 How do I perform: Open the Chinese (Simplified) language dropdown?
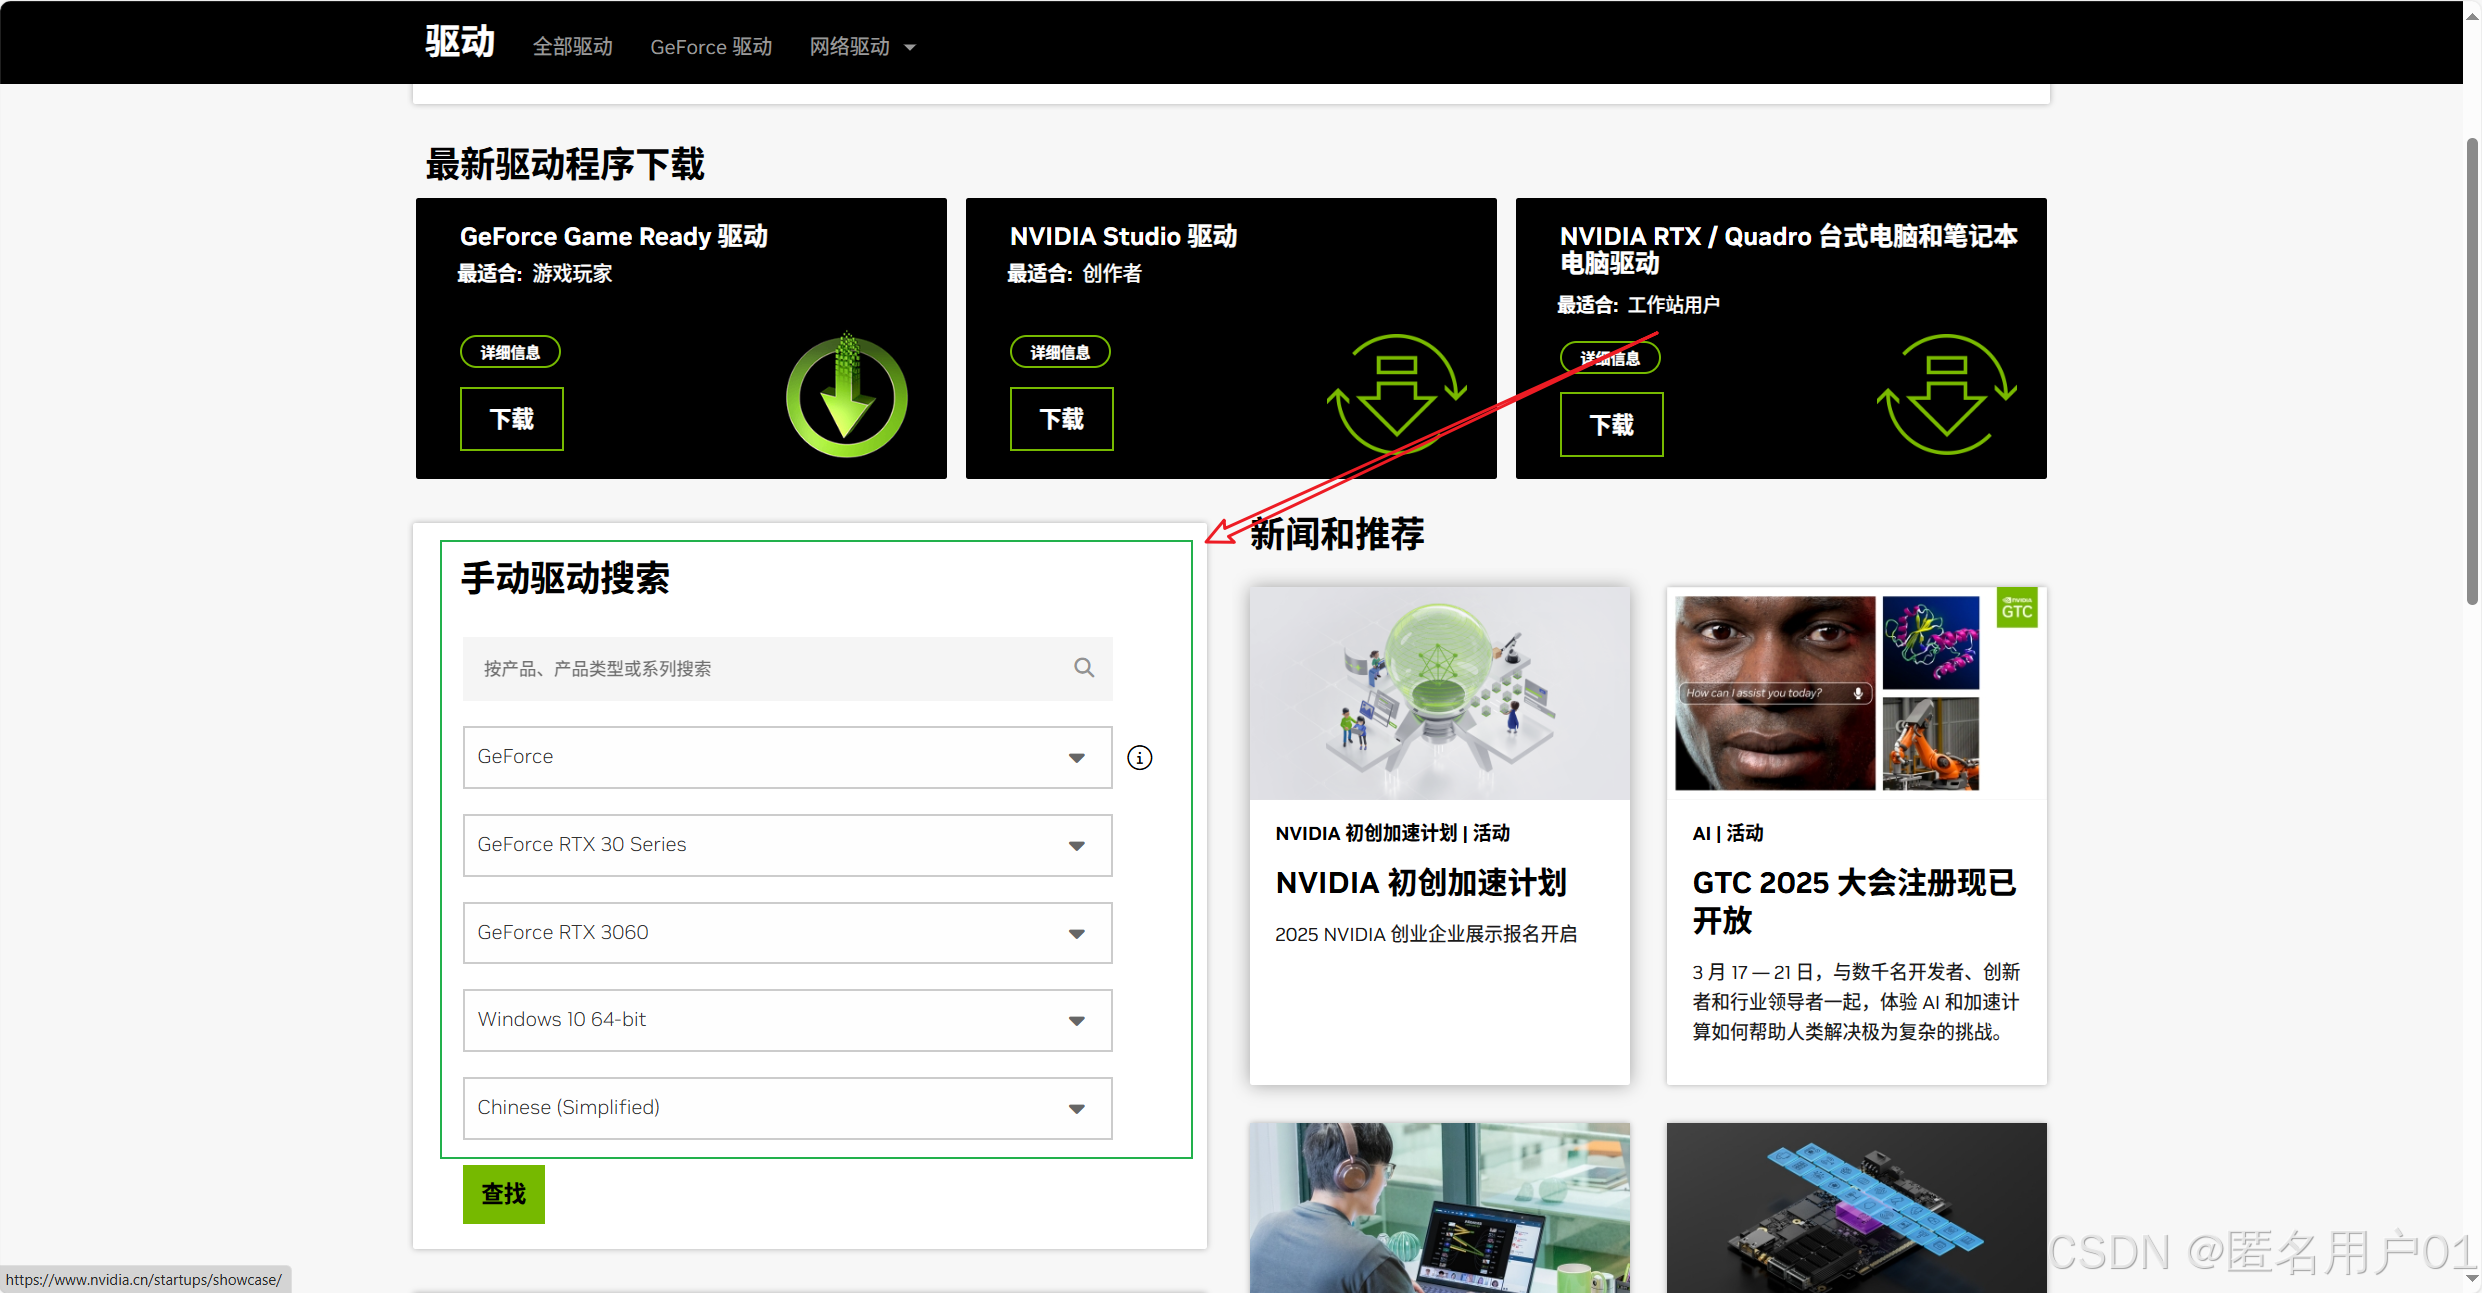(x=787, y=1108)
